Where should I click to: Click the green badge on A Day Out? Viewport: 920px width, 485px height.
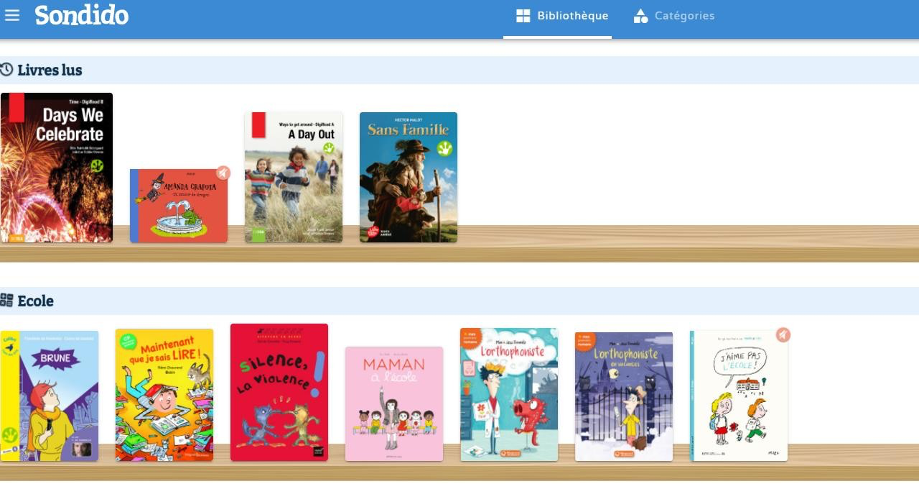coord(329,148)
